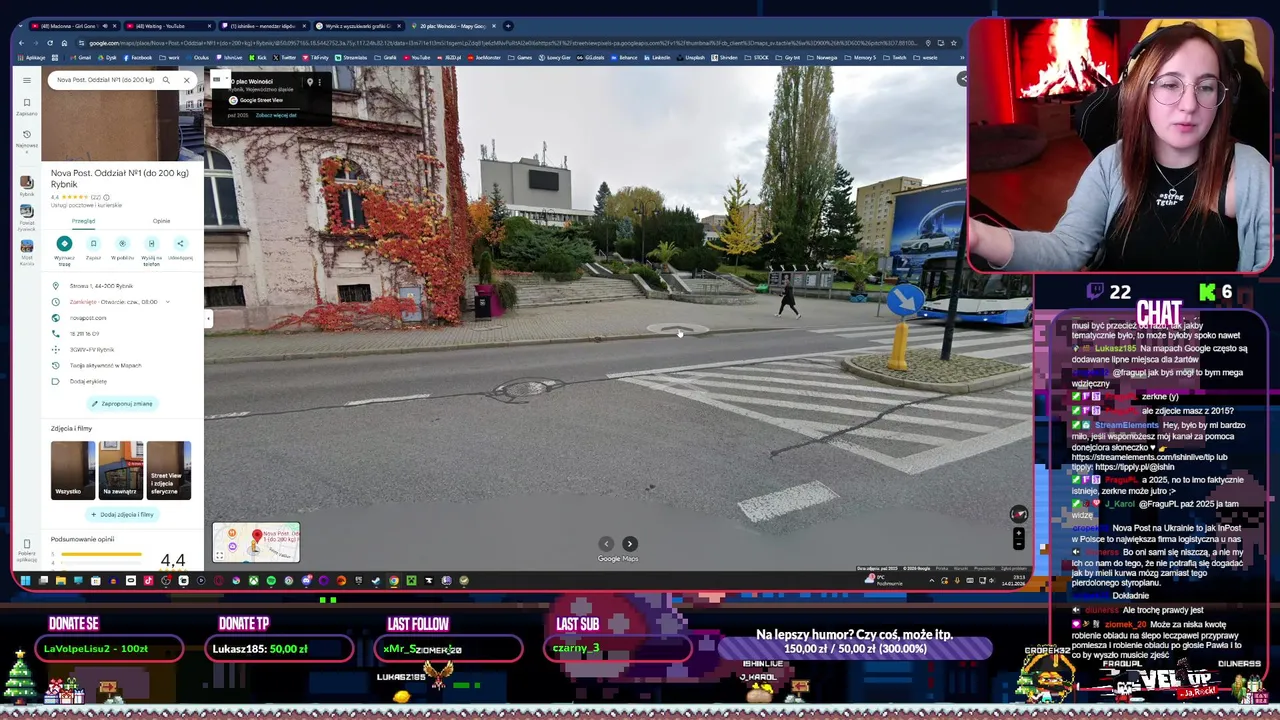Clear the Nova Post search query

click(186, 80)
